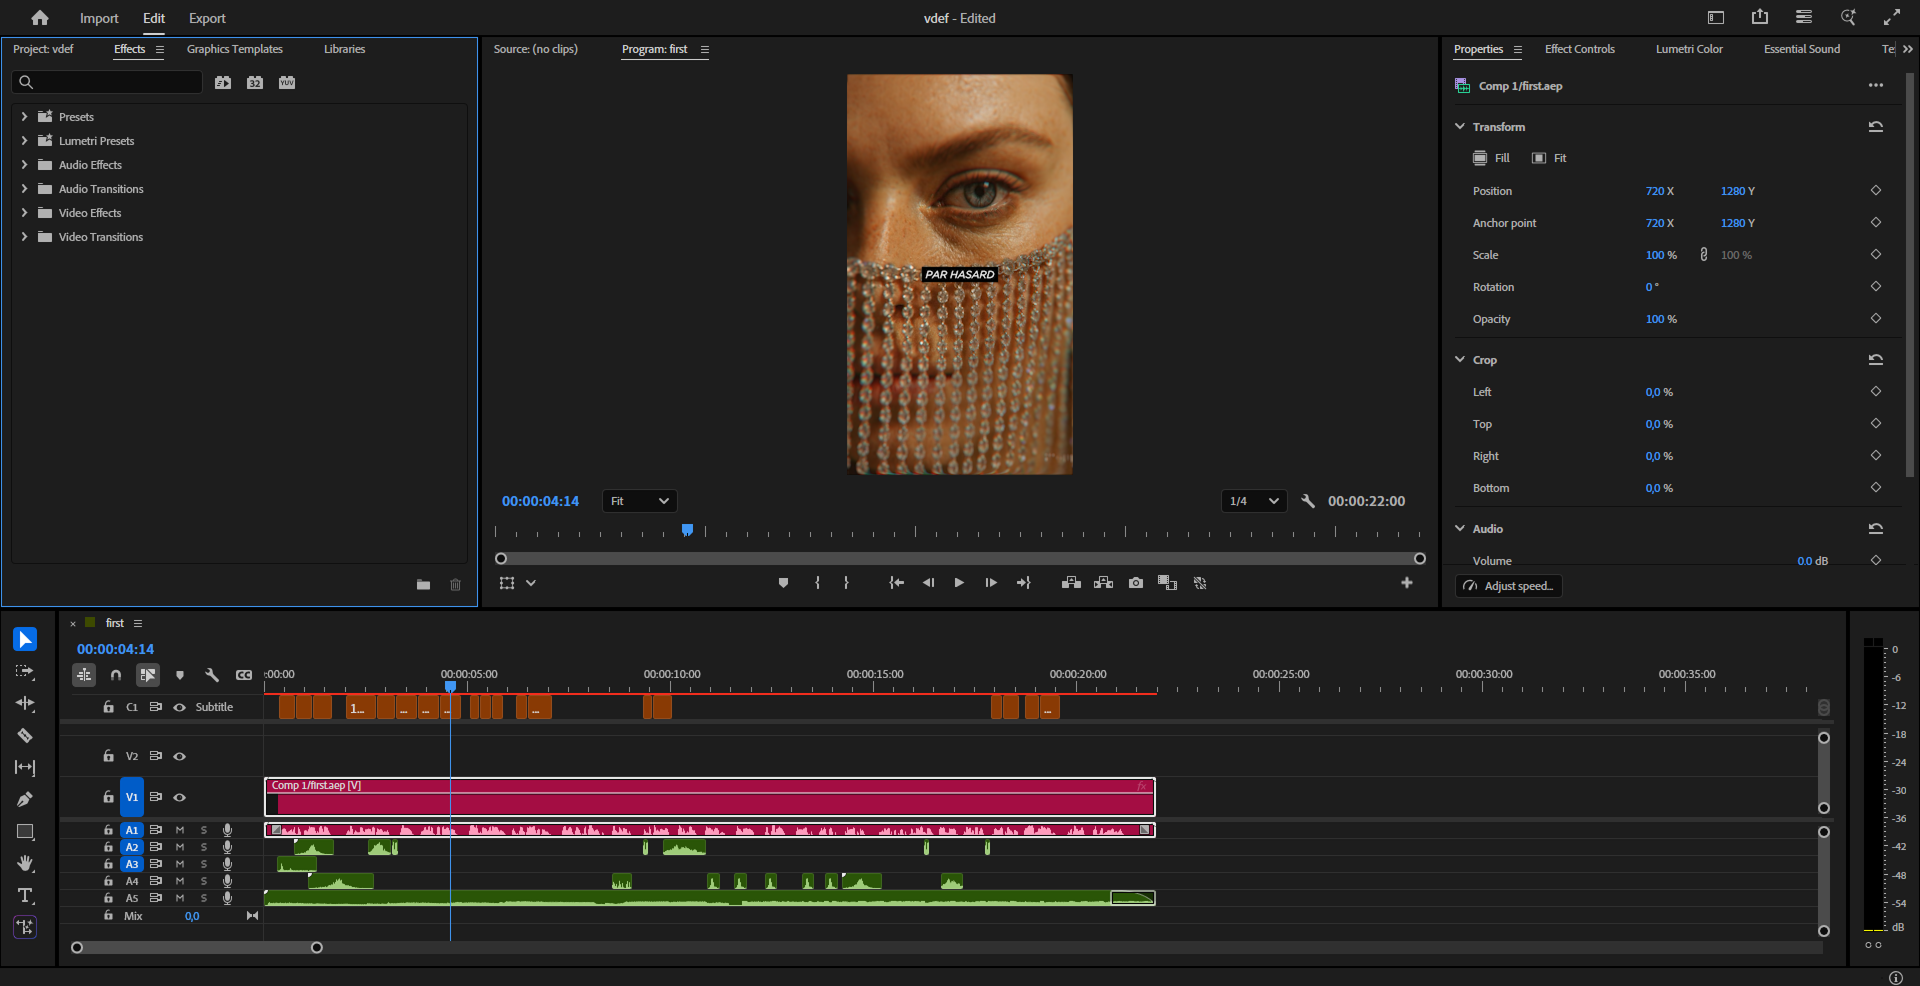The height and width of the screenshot is (986, 1920).
Task: Click the Add Marker icon in Program monitor
Action: (783, 583)
